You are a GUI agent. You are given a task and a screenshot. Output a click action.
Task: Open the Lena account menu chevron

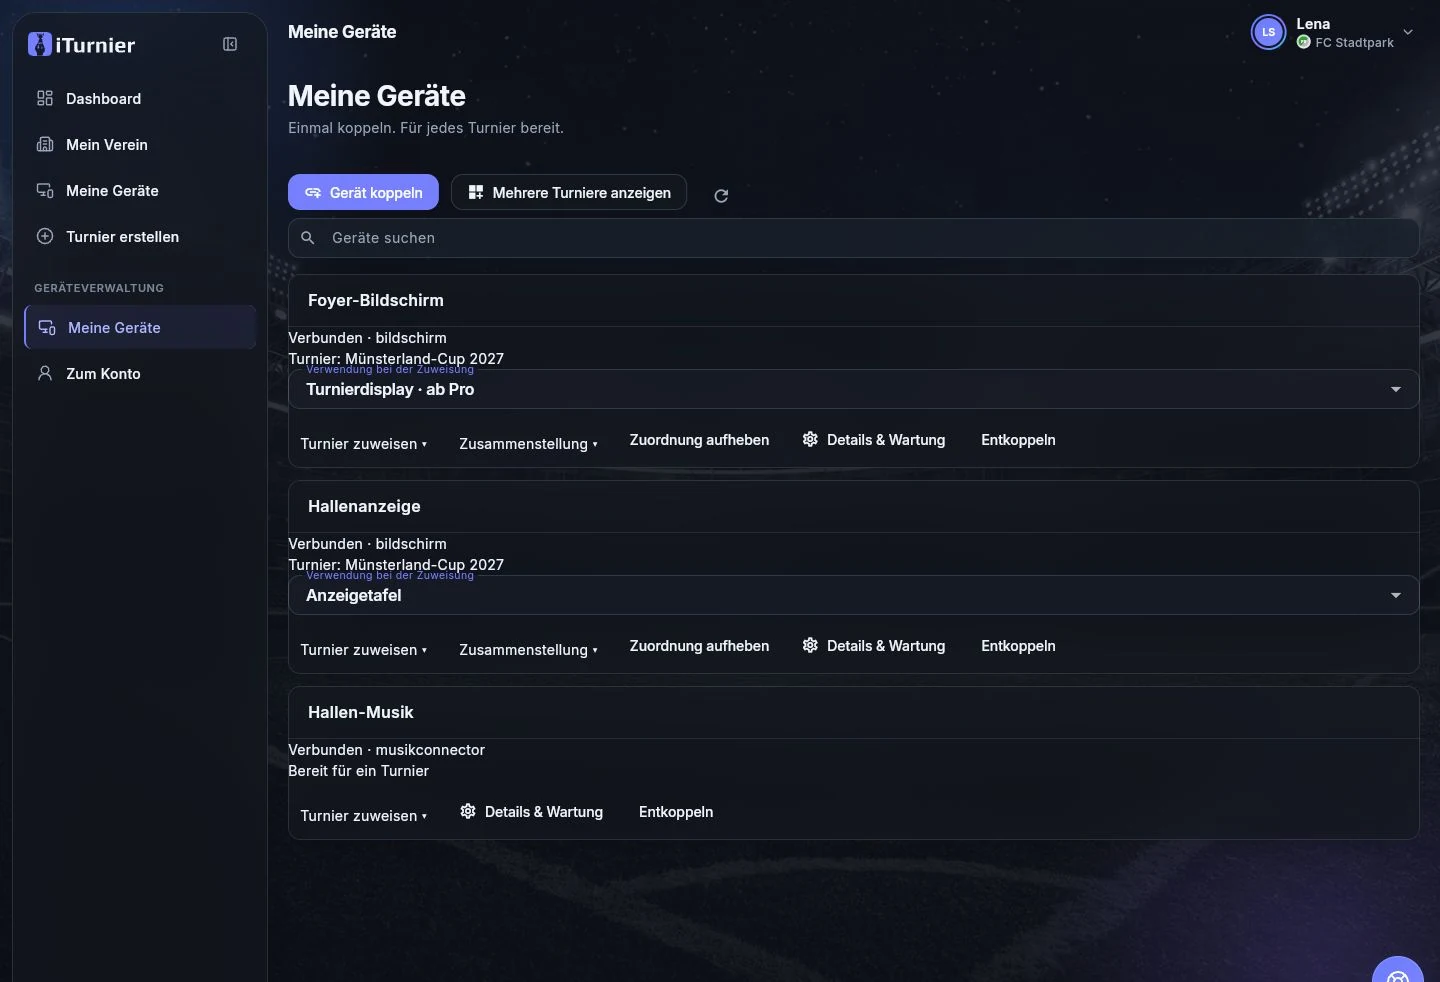pyautogui.click(x=1408, y=32)
